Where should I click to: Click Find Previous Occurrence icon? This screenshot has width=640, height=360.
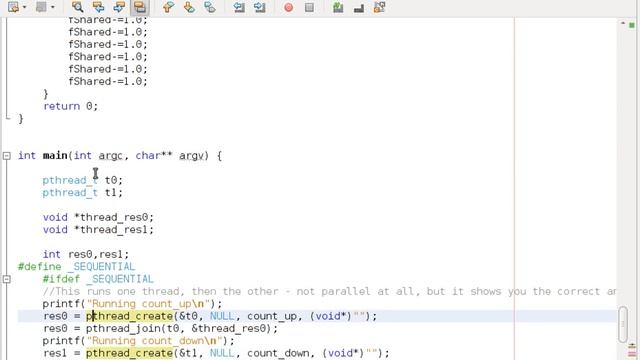[x=98, y=7]
